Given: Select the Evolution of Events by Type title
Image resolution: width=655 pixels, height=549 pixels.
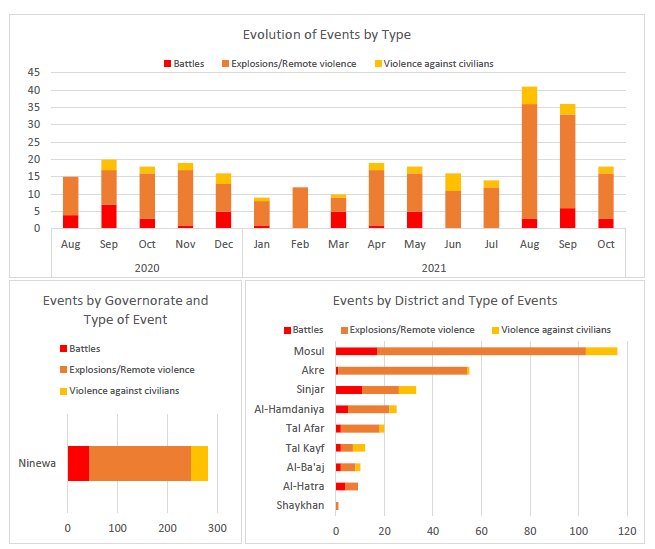Looking at the screenshot, I should click(327, 35).
